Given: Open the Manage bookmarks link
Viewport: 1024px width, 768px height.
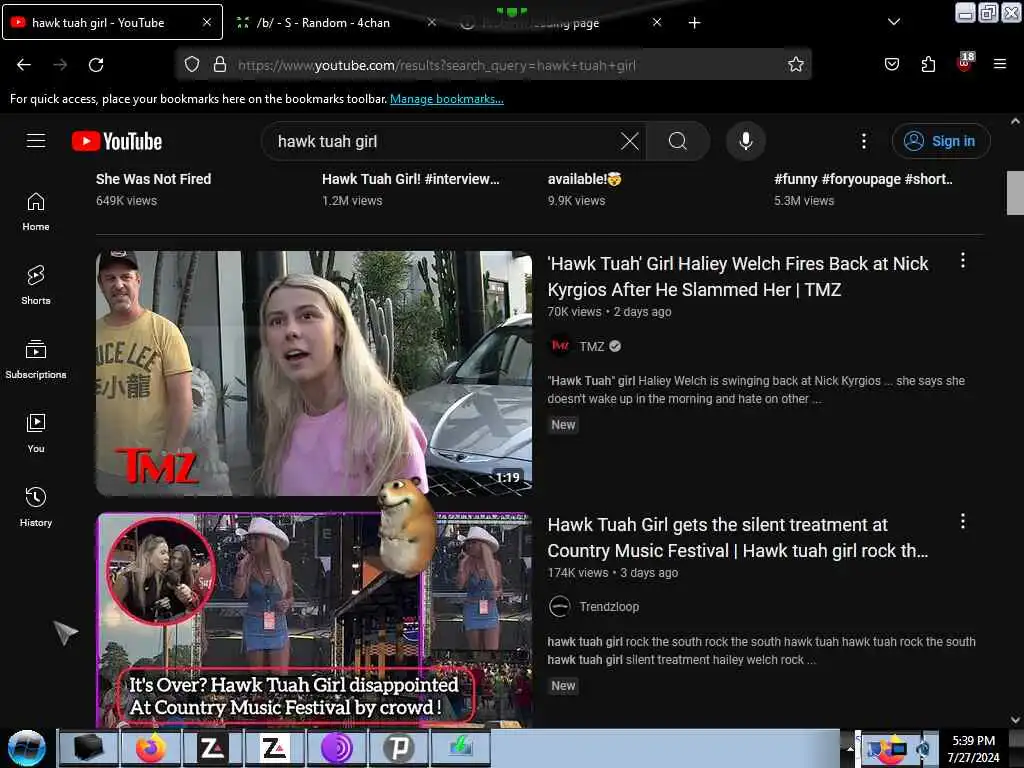Looking at the screenshot, I should point(447,99).
